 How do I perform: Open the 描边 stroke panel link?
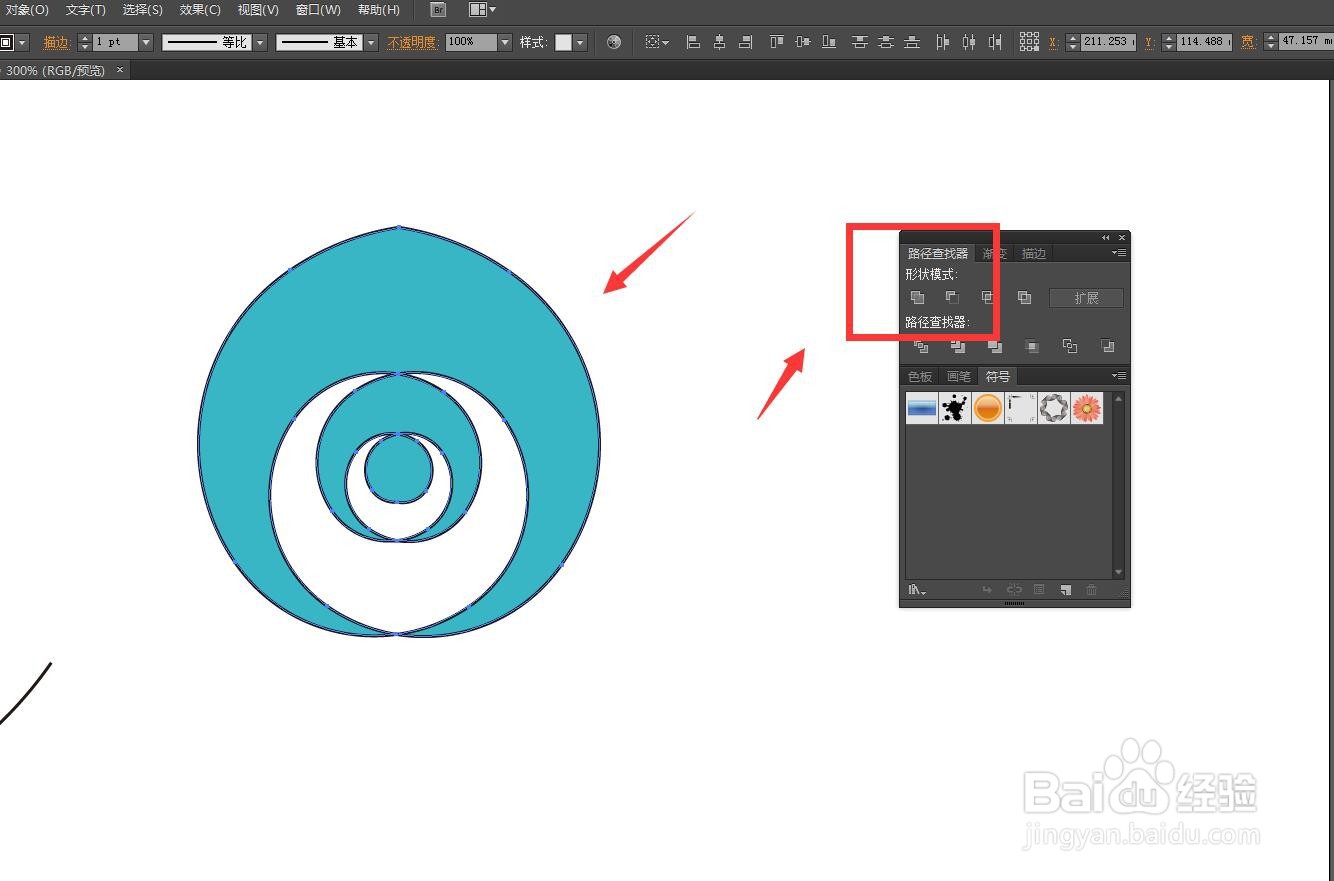[x=56, y=42]
